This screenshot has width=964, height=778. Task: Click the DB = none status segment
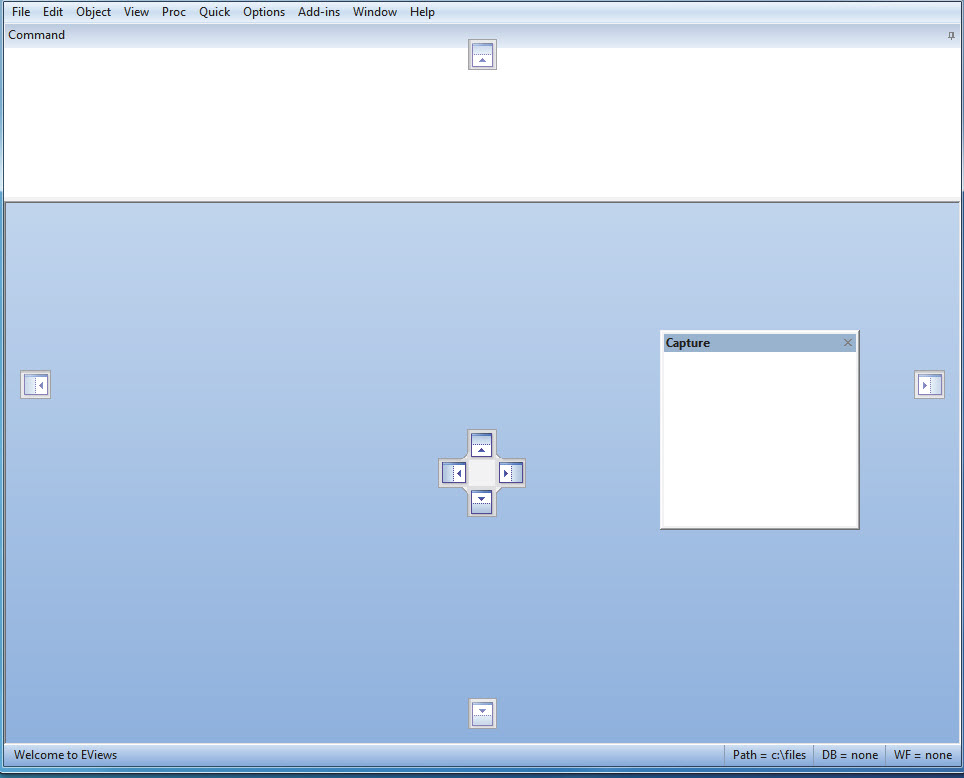(x=849, y=754)
